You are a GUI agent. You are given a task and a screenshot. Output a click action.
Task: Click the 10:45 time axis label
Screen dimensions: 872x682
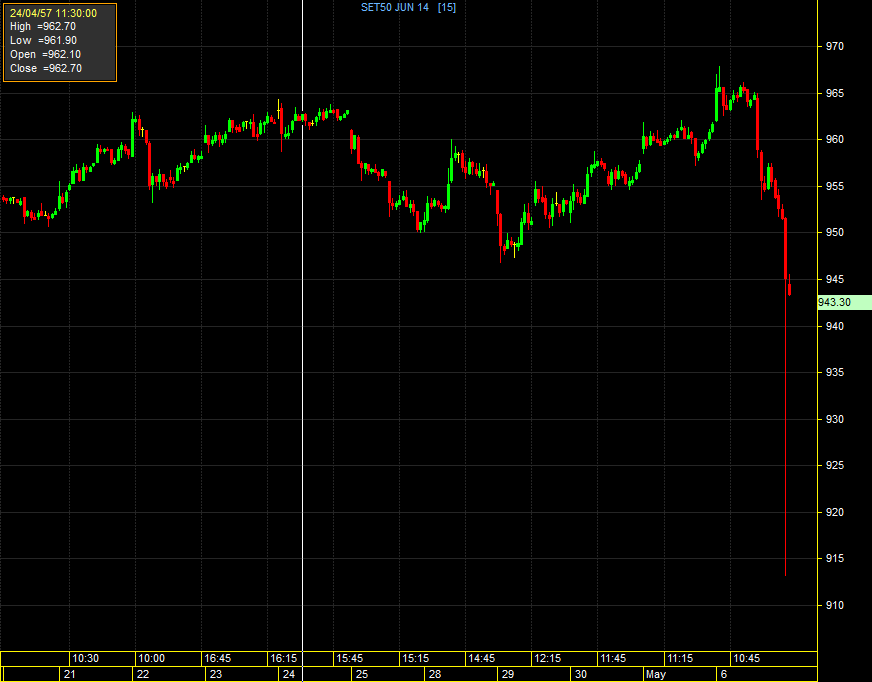point(746,658)
